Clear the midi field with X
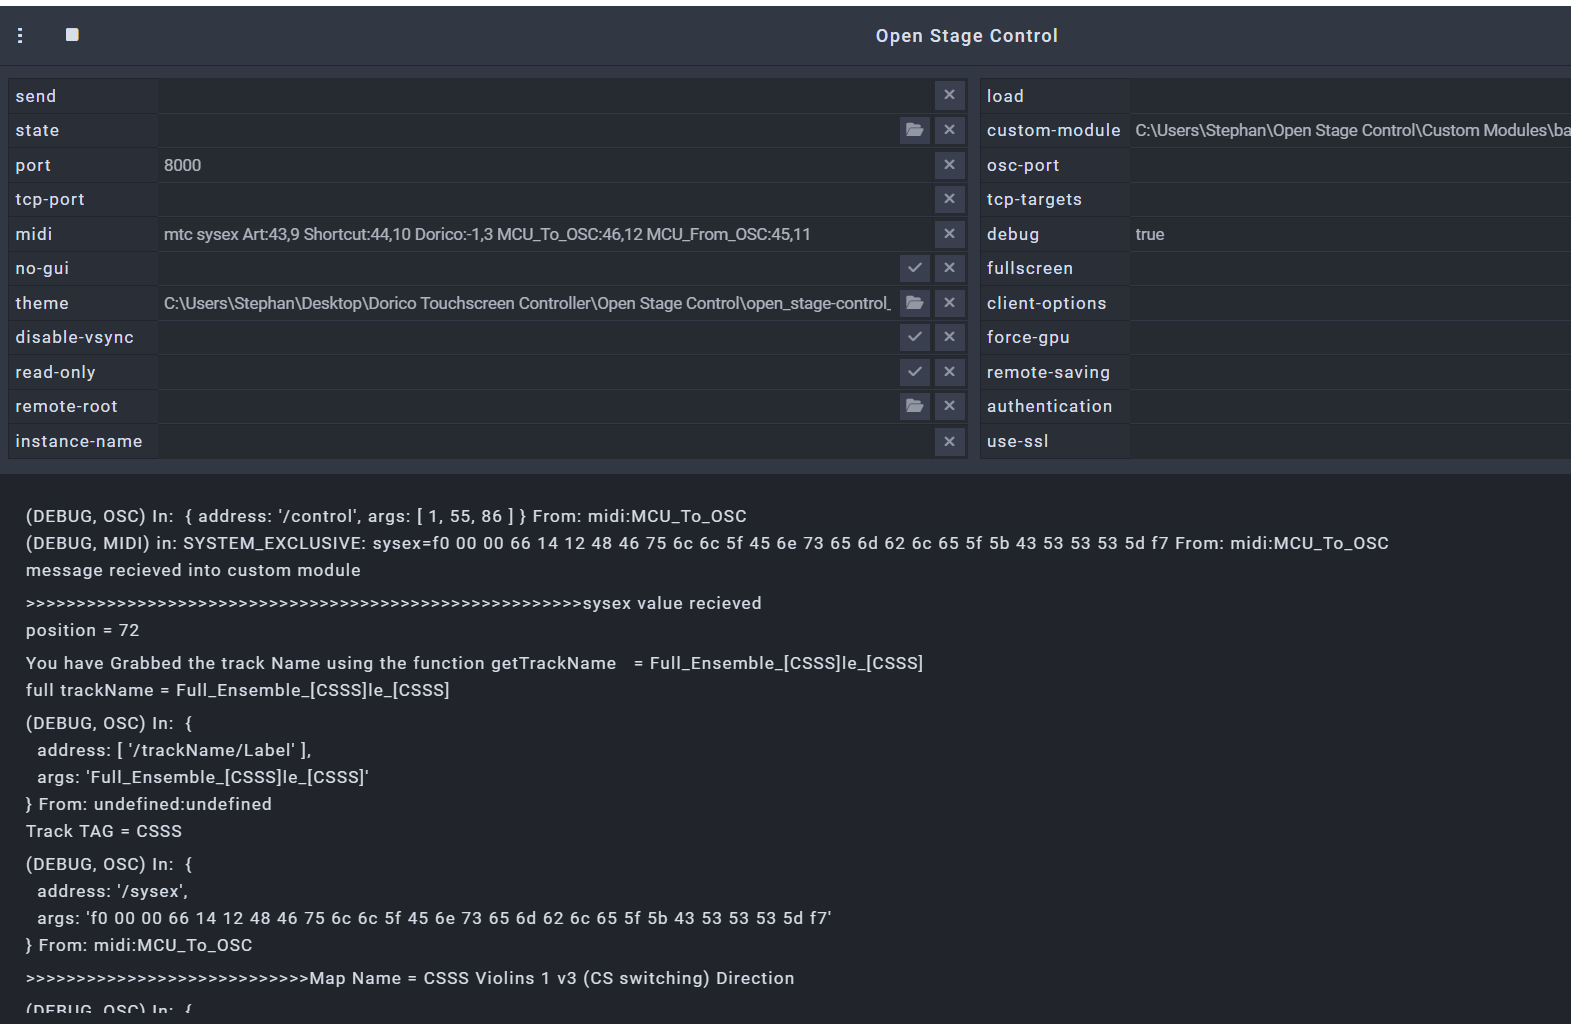The image size is (1571, 1024). [949, 234]
